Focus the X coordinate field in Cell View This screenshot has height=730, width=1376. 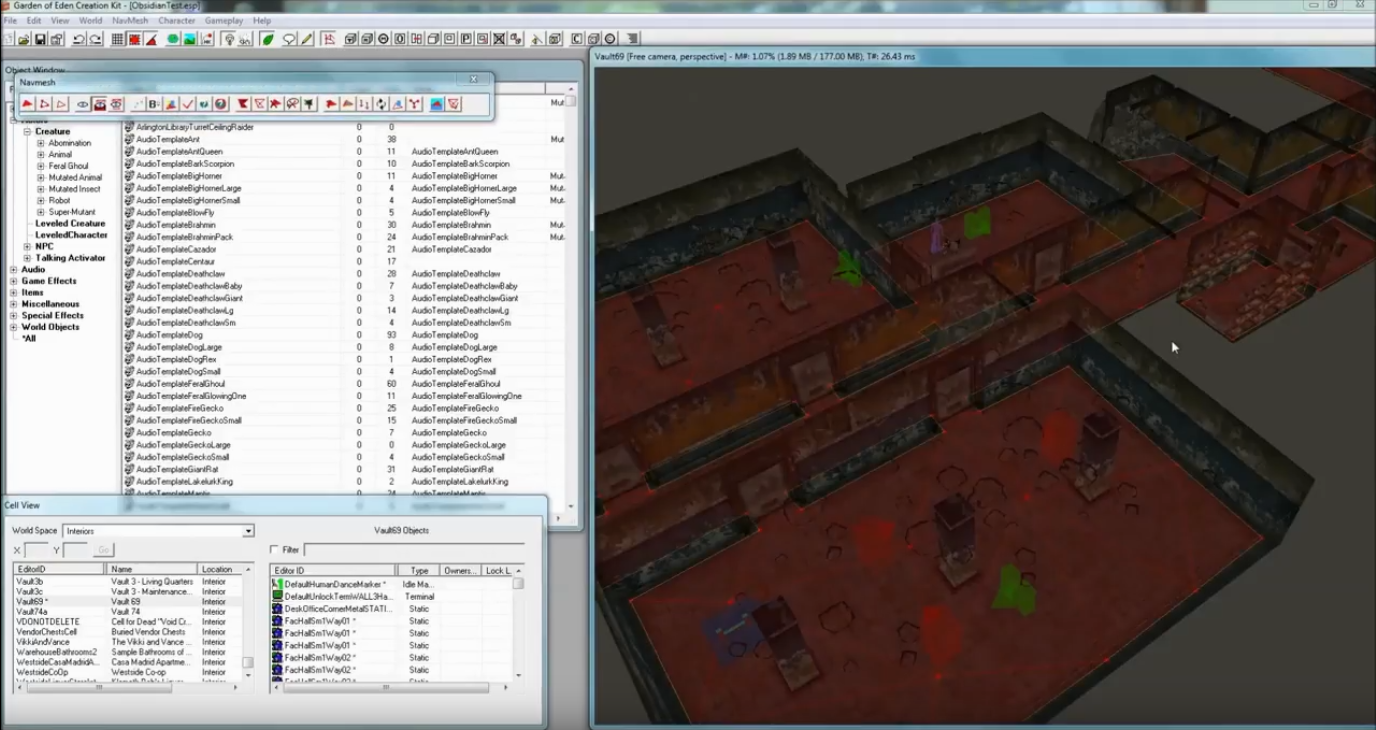click(x=36, y=550)
